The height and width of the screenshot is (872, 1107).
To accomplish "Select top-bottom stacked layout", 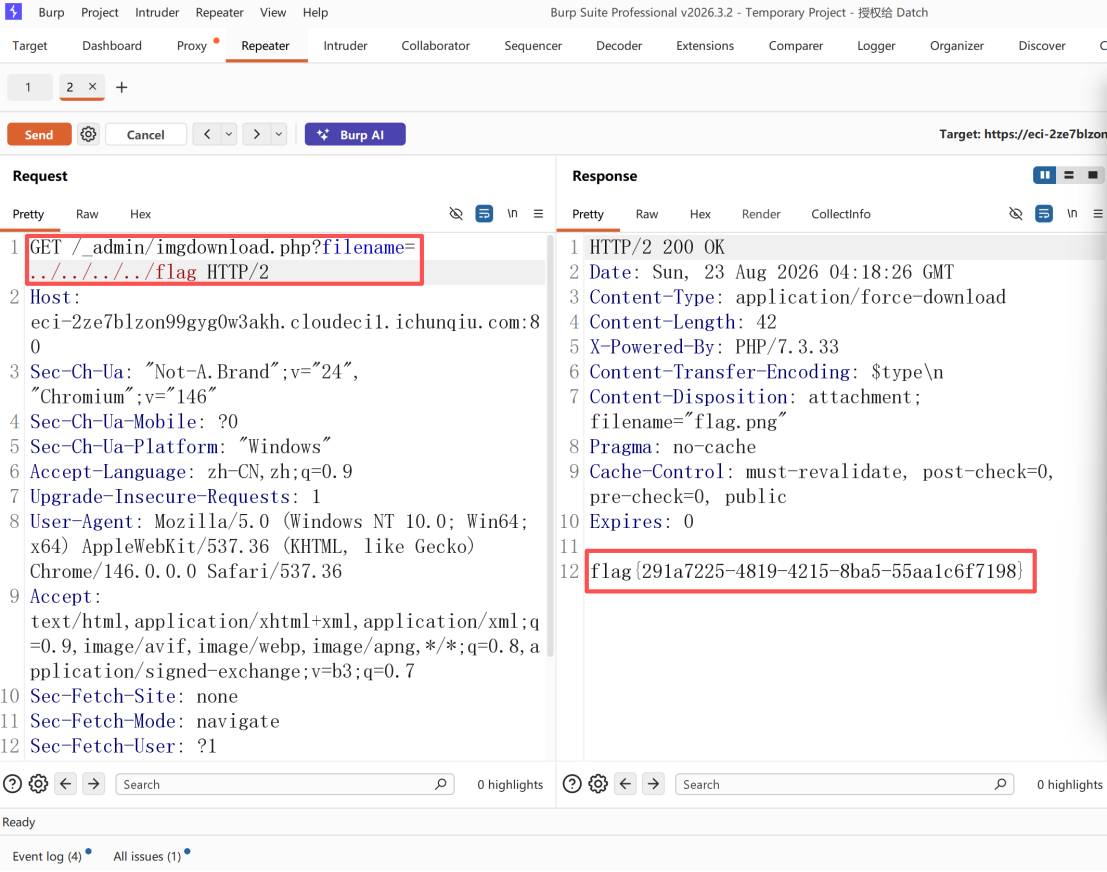I will click(1068, 175).
